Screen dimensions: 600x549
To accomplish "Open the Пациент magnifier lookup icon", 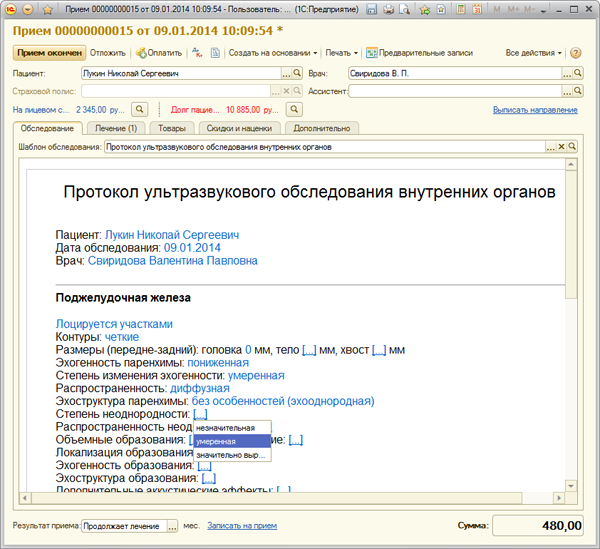I will tap(297, 73).
